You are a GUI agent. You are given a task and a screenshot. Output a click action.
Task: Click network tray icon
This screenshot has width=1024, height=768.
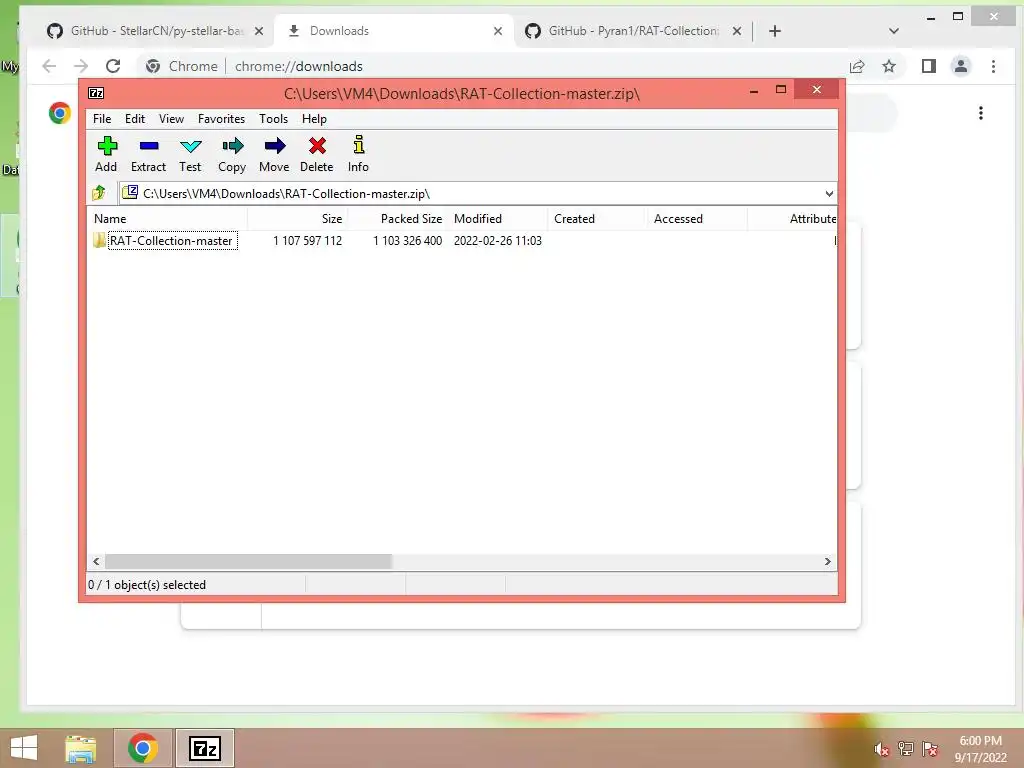905,748
